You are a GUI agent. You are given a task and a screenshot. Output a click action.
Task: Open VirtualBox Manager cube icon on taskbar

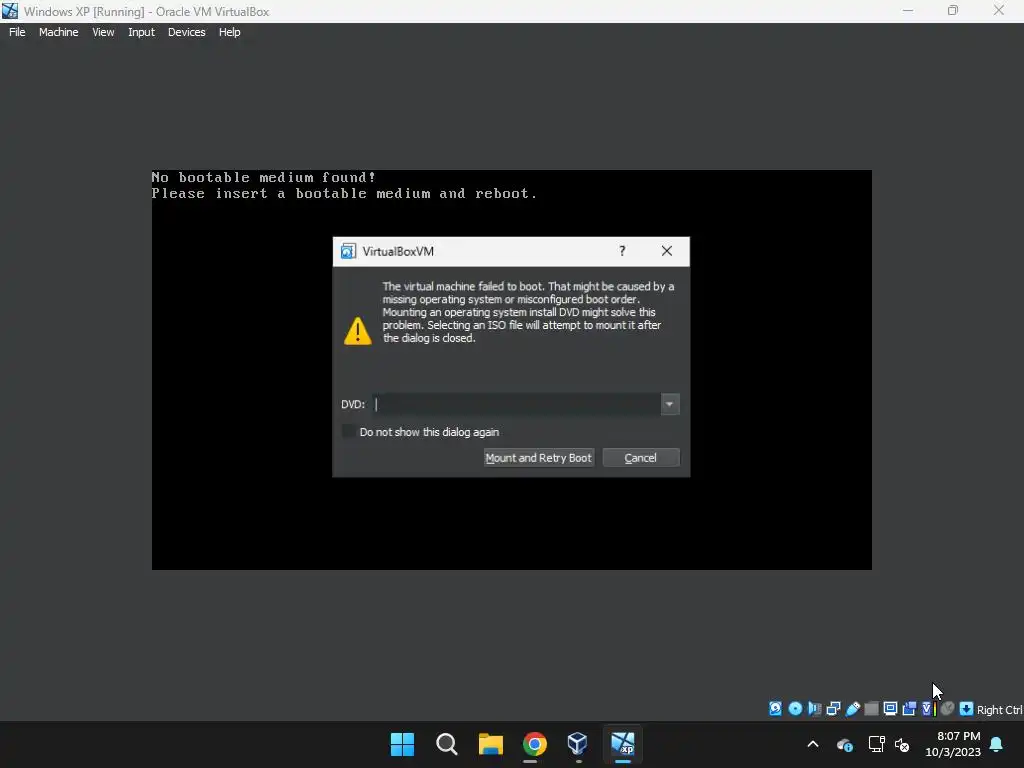click(x=578, y=744)
